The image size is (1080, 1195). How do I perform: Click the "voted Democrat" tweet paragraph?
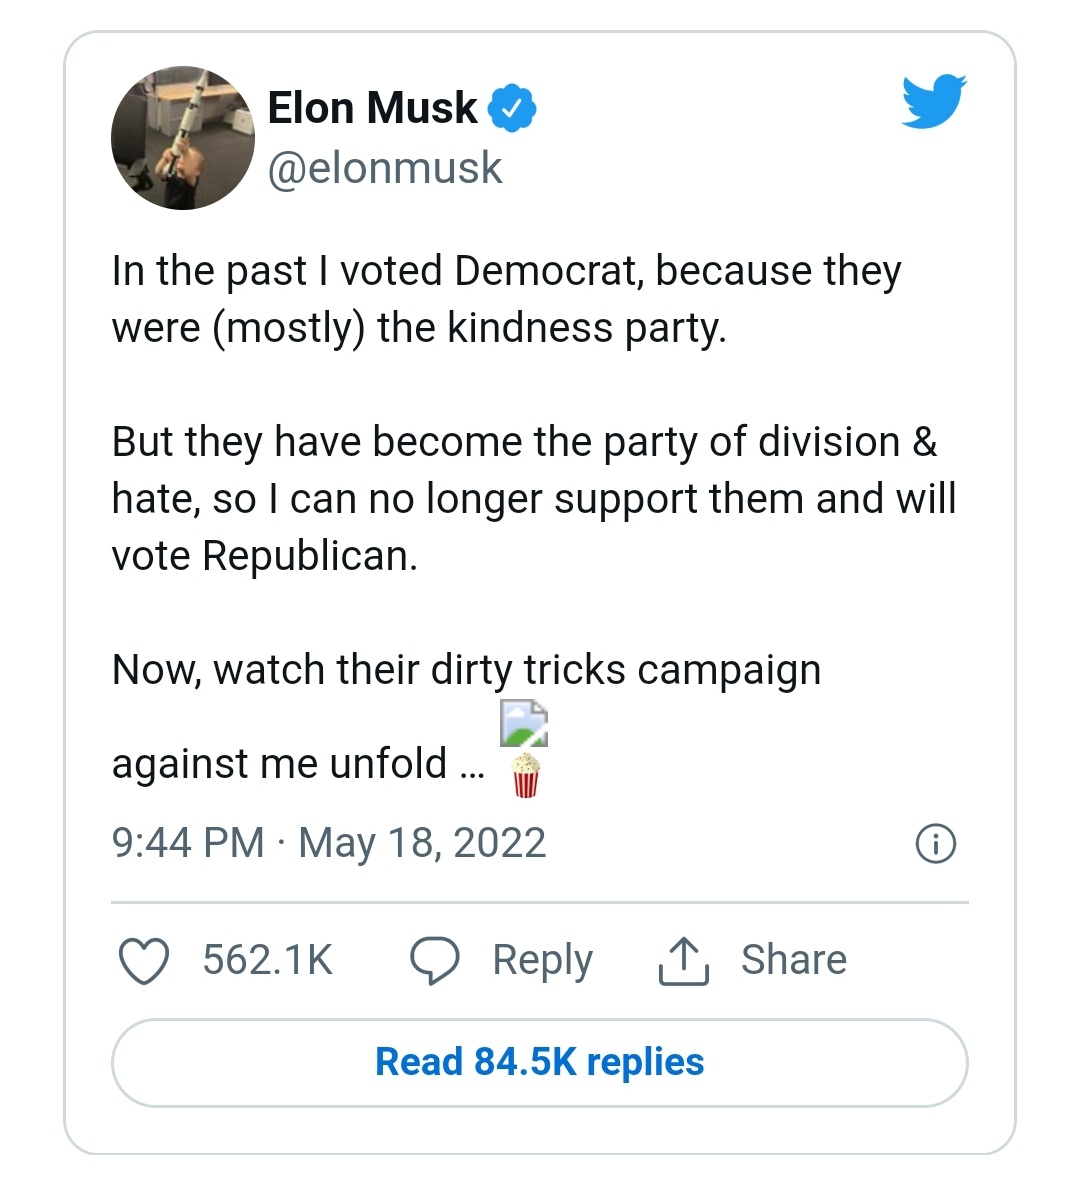coord(506,299)
